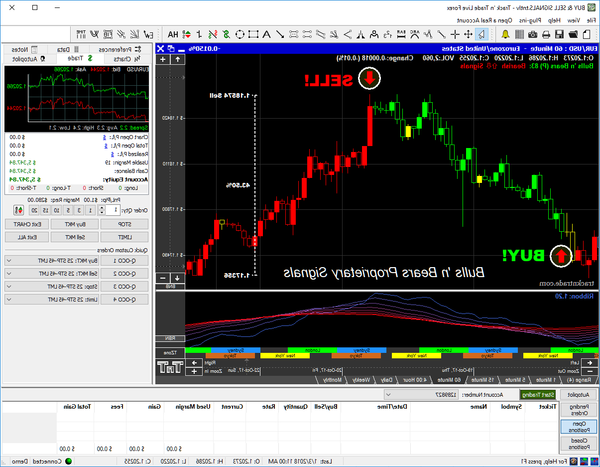Image resolution: width=600 pixels, height=467 pixels.
Task: Click the Sell MKT button
Action: coord(75,237)
